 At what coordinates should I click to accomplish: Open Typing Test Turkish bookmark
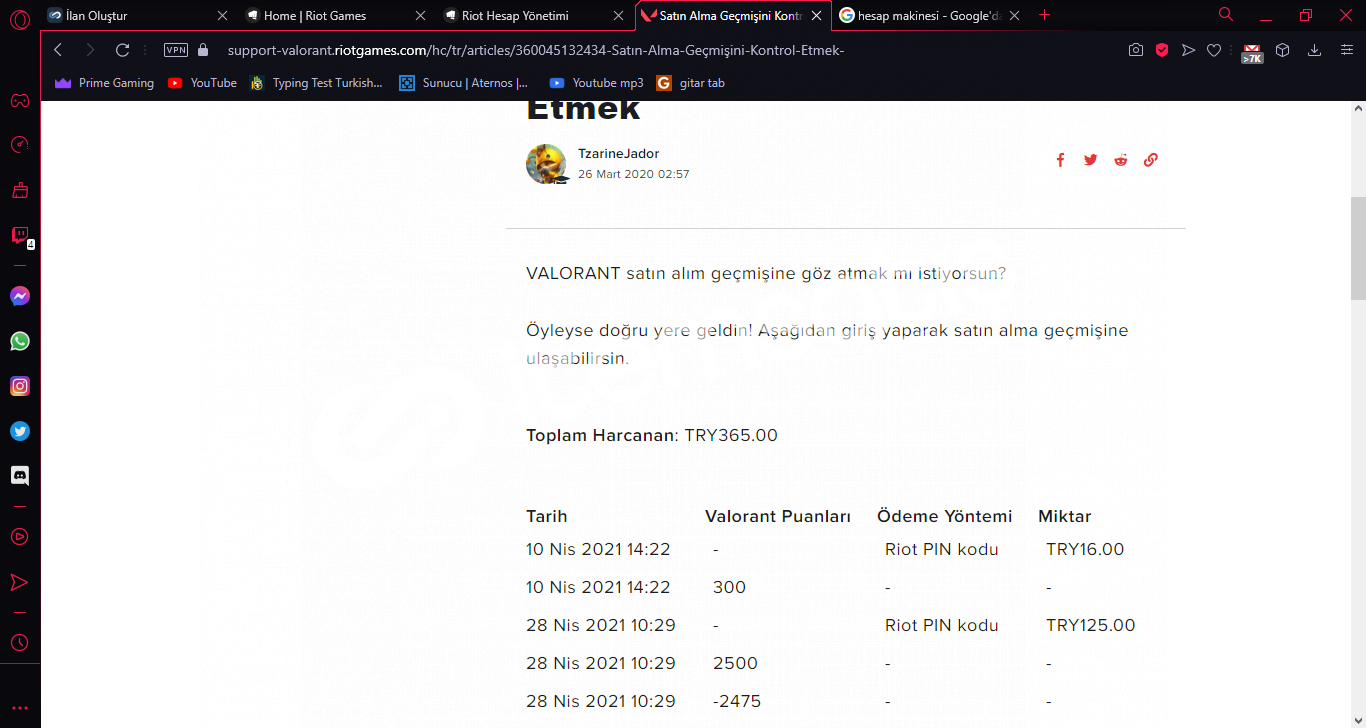316,83
